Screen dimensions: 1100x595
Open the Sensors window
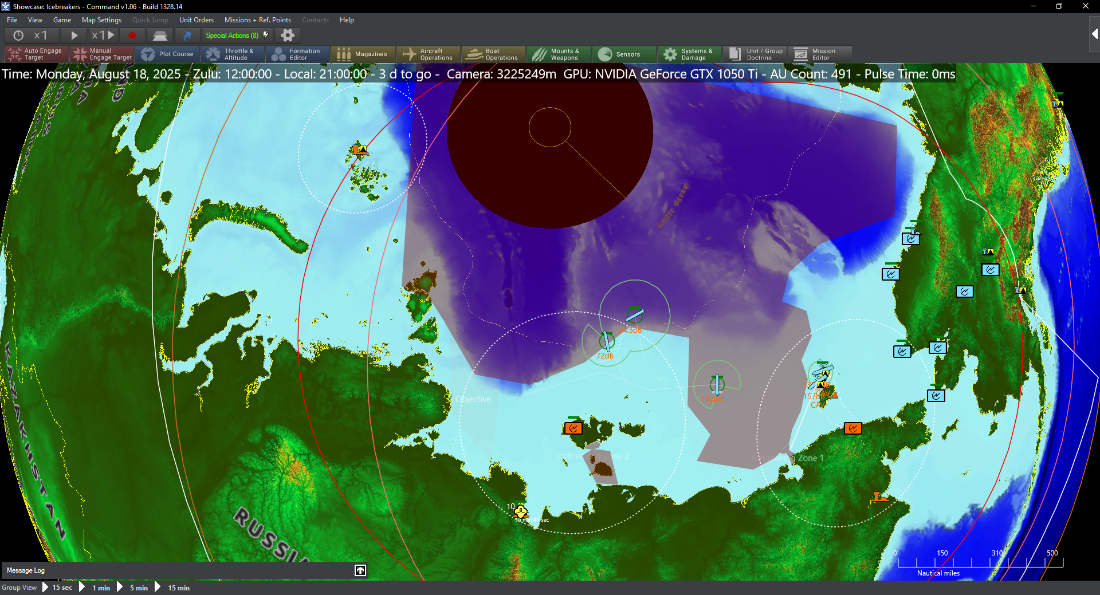[x=624, y=54]
